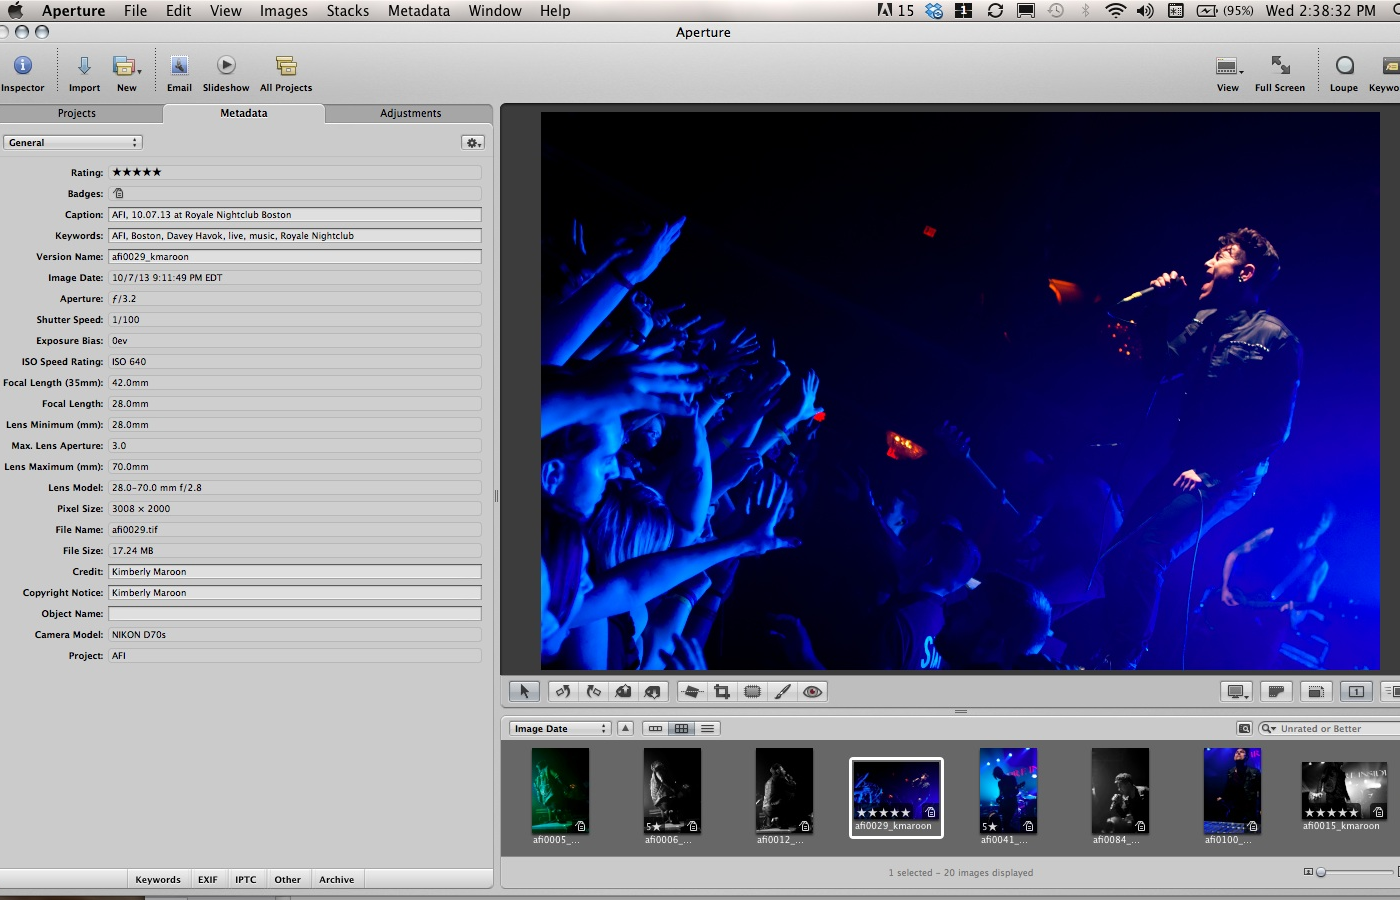Screen dimensions: 1400x900
Task: Rotate the image right
Action: pos(594,691)
